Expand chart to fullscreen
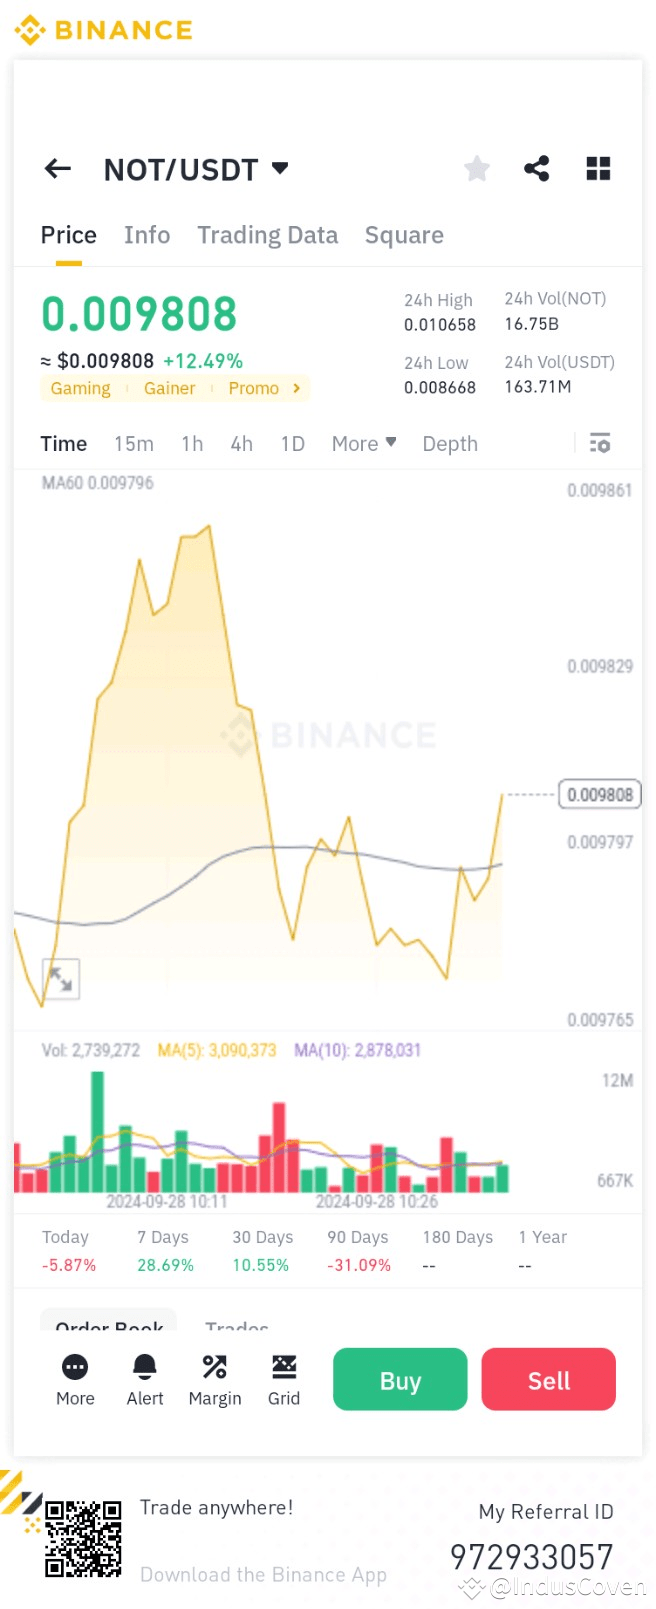Screen dimensions: 656x1609 (61, 979)
